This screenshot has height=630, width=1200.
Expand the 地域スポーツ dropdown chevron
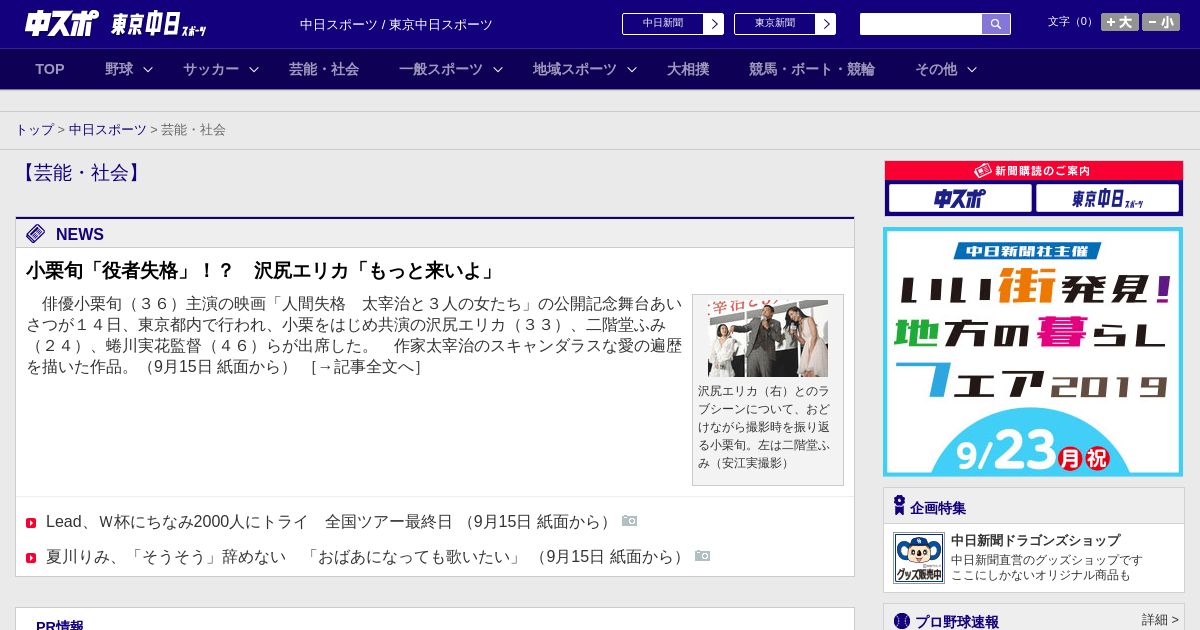coord(632,69)
